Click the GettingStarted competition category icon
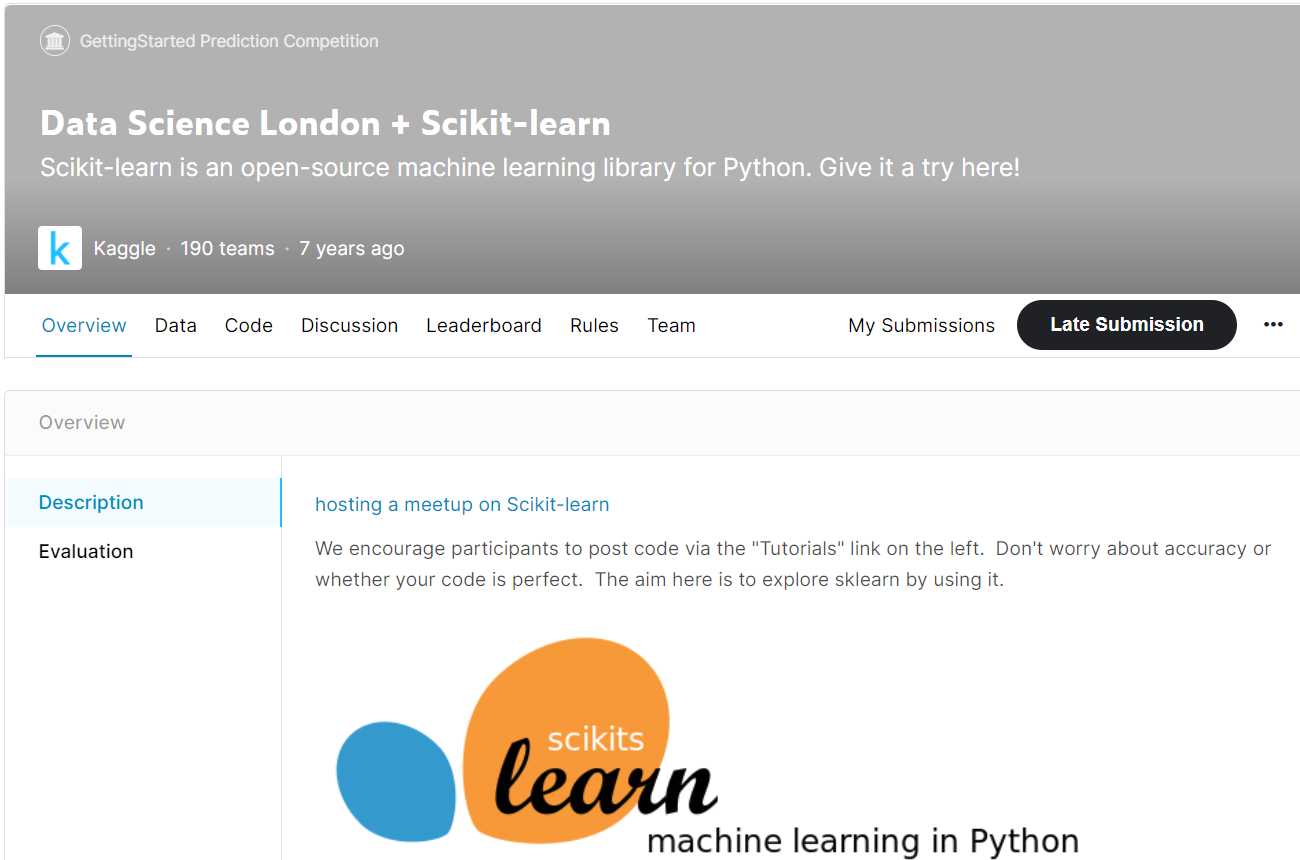1300x860 pixels. click(55, 41)
